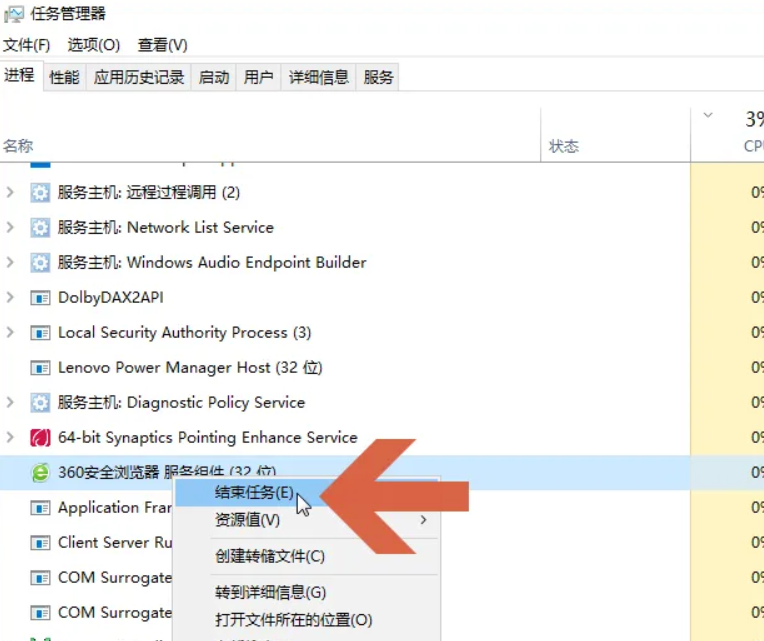The height and width of the screenshot is (641, 764).
Task: Expand the 服务主机: 远程过程调用 (2) group
Action: (x=10, y=192)
